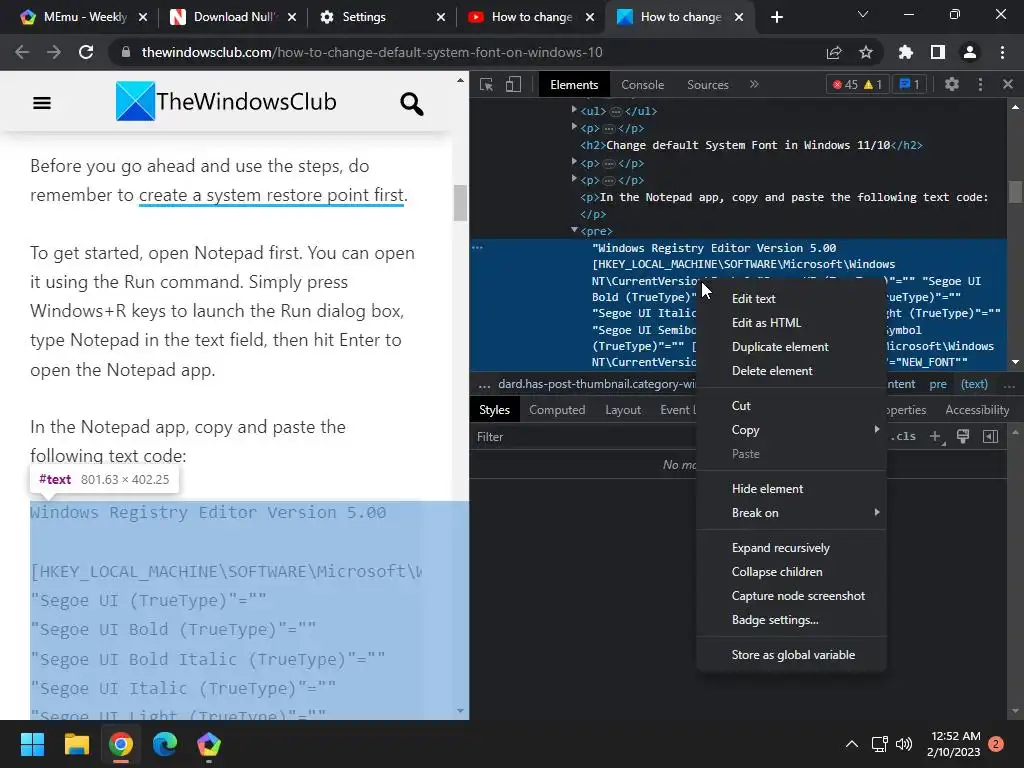
Task: Bookmark this page with the star icon
Action: click(x=866, y=52)
